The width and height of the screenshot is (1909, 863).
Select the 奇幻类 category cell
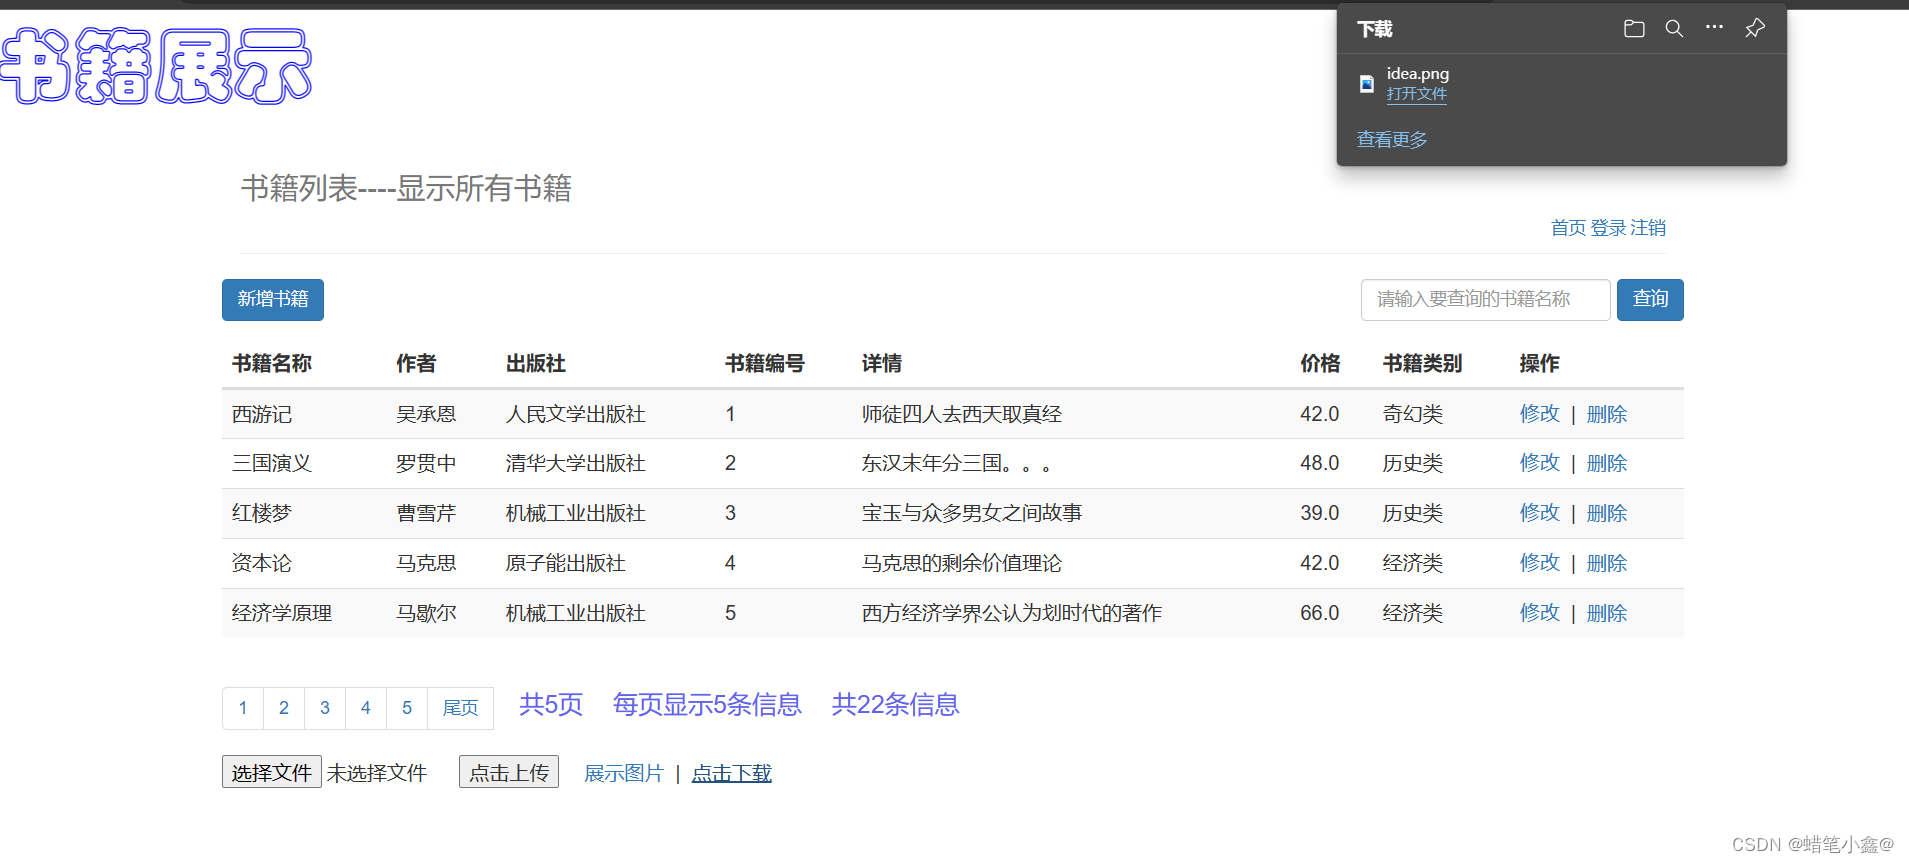1412,414
